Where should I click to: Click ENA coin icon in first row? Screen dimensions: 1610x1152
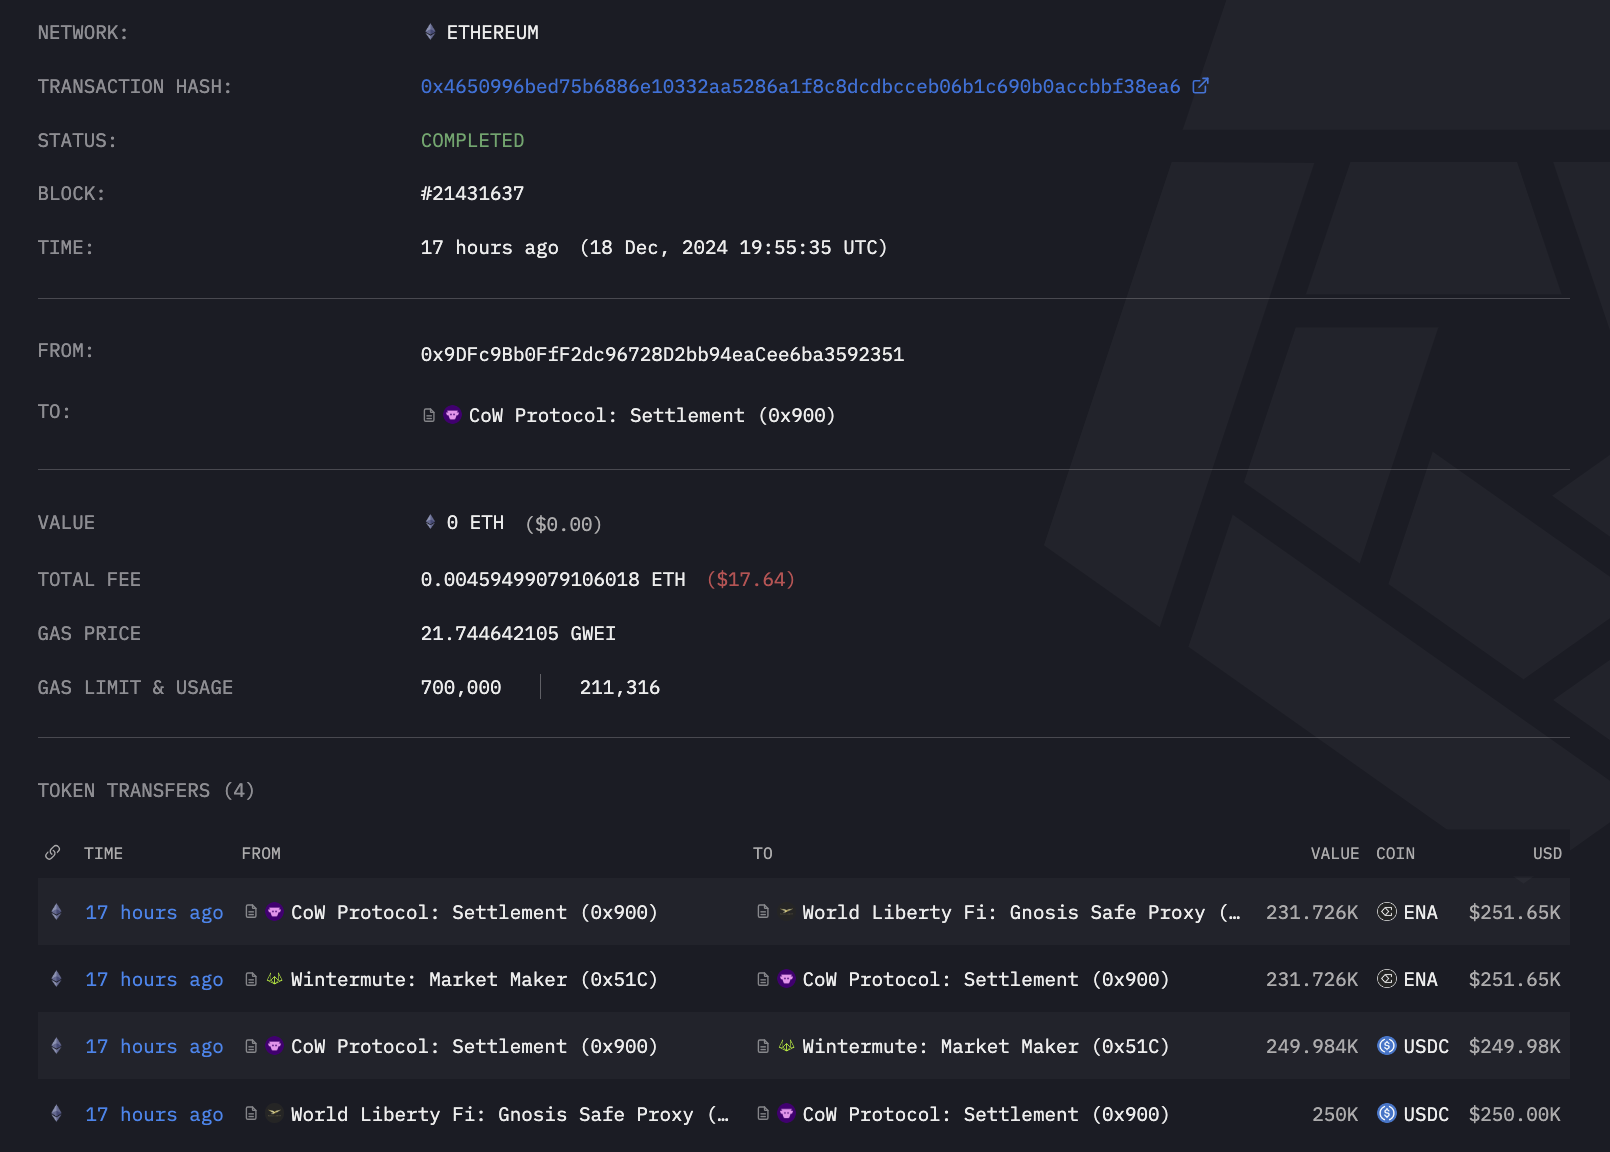[1387, 912]
